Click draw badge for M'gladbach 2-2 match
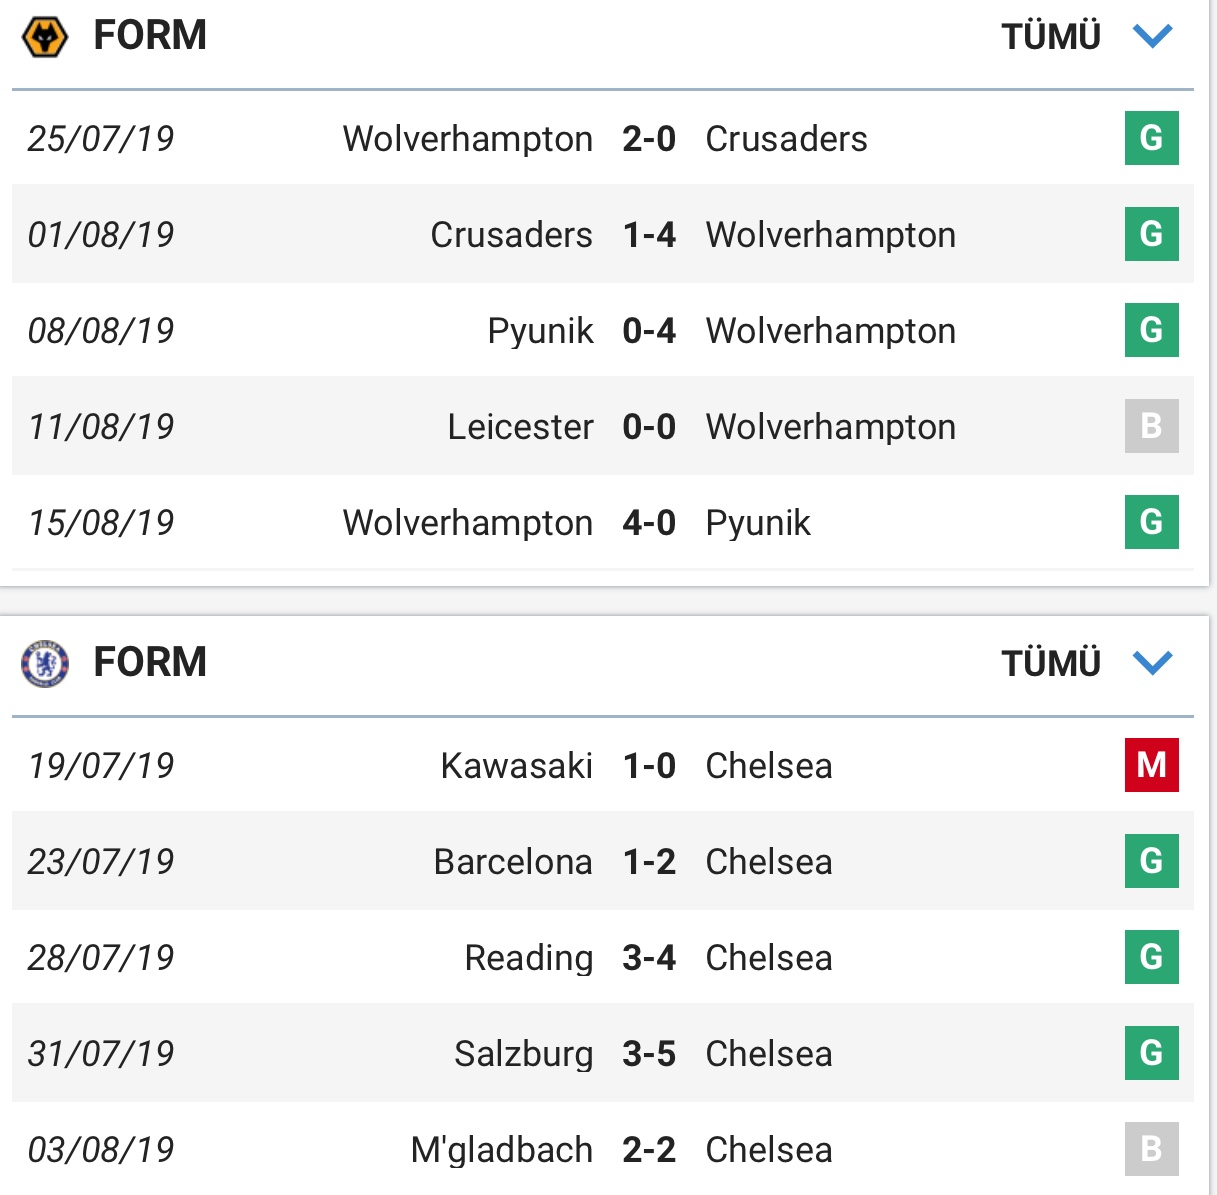The height and width of the screenshot is (1195, 1217). tap(1151, 1149)
